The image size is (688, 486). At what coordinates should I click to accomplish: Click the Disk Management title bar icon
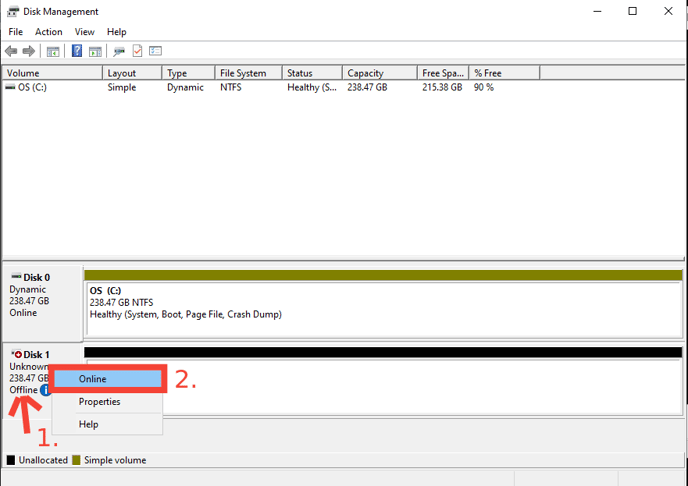tap(13, 11)
